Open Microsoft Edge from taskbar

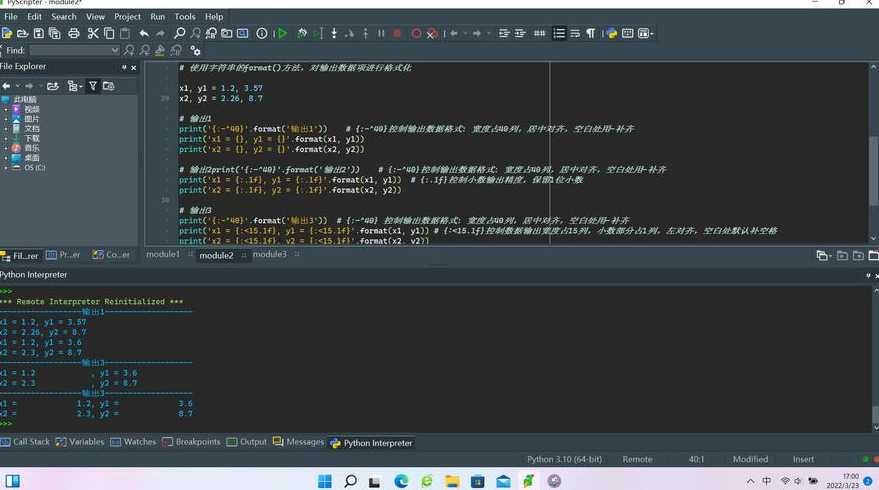[x=401, y=480]
